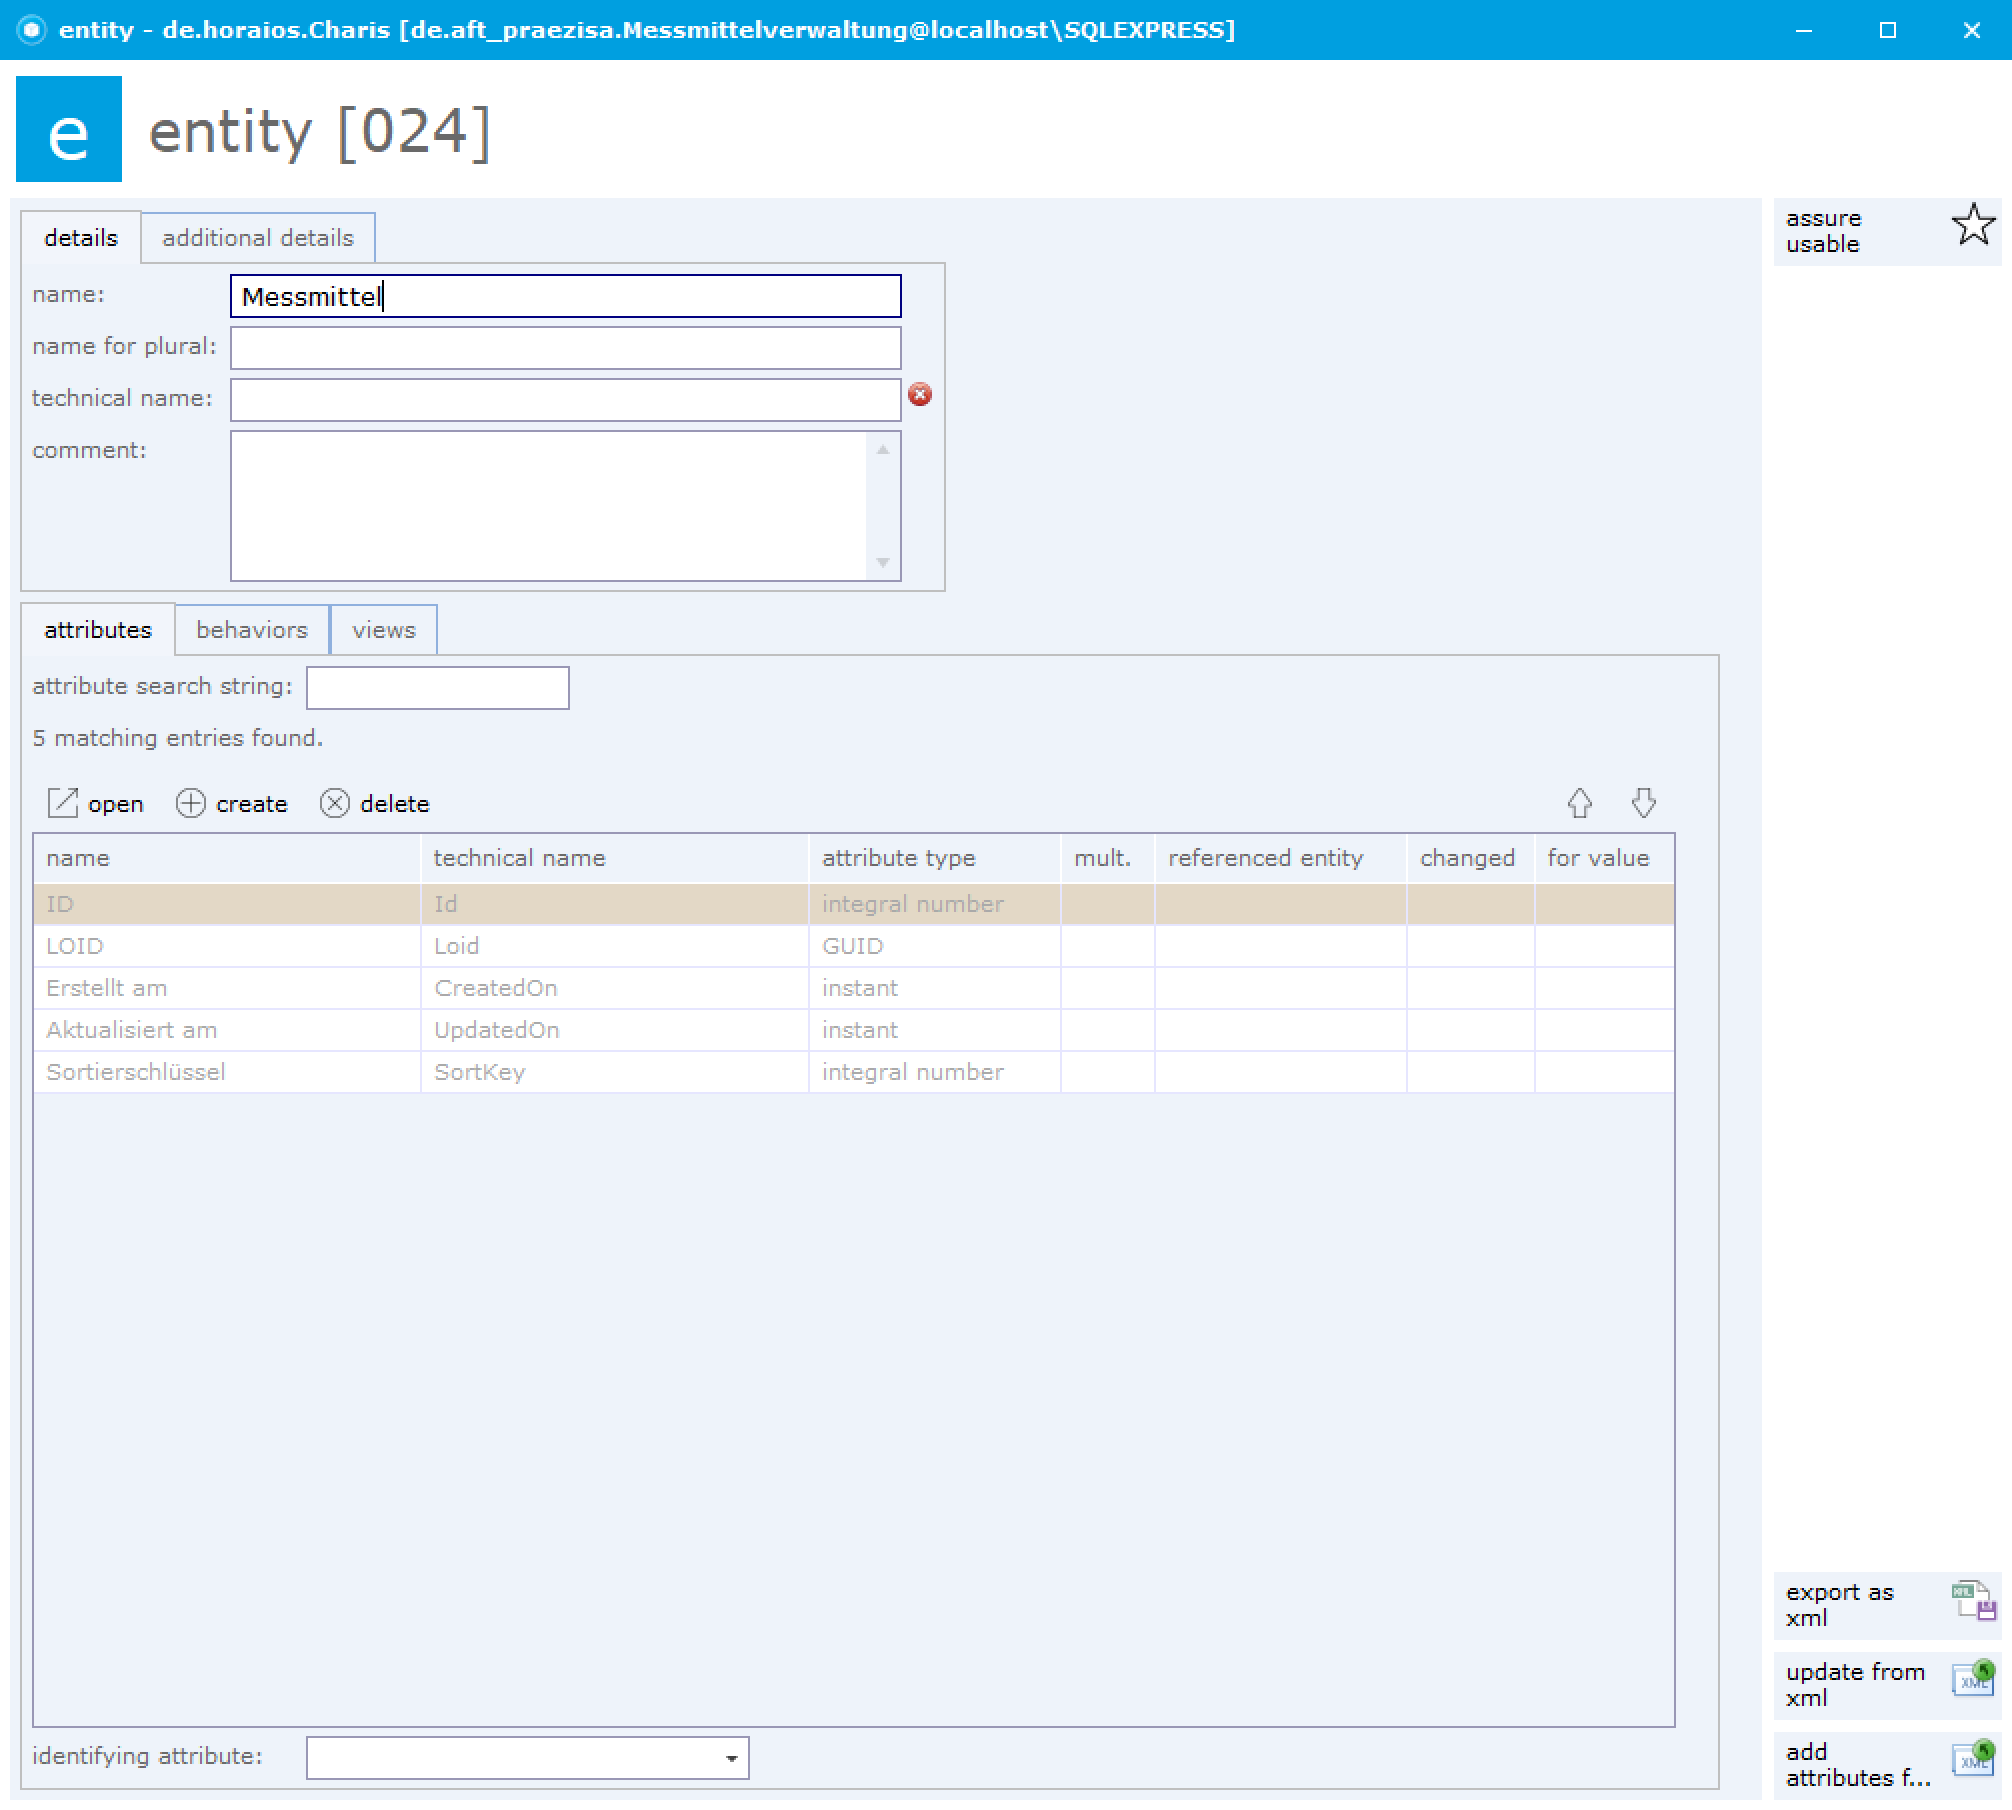Image resolution: width=2012 pixels, height=1810 pixels.
Task: Move selected attribute down with arrow
Action: click(1644, 803)
